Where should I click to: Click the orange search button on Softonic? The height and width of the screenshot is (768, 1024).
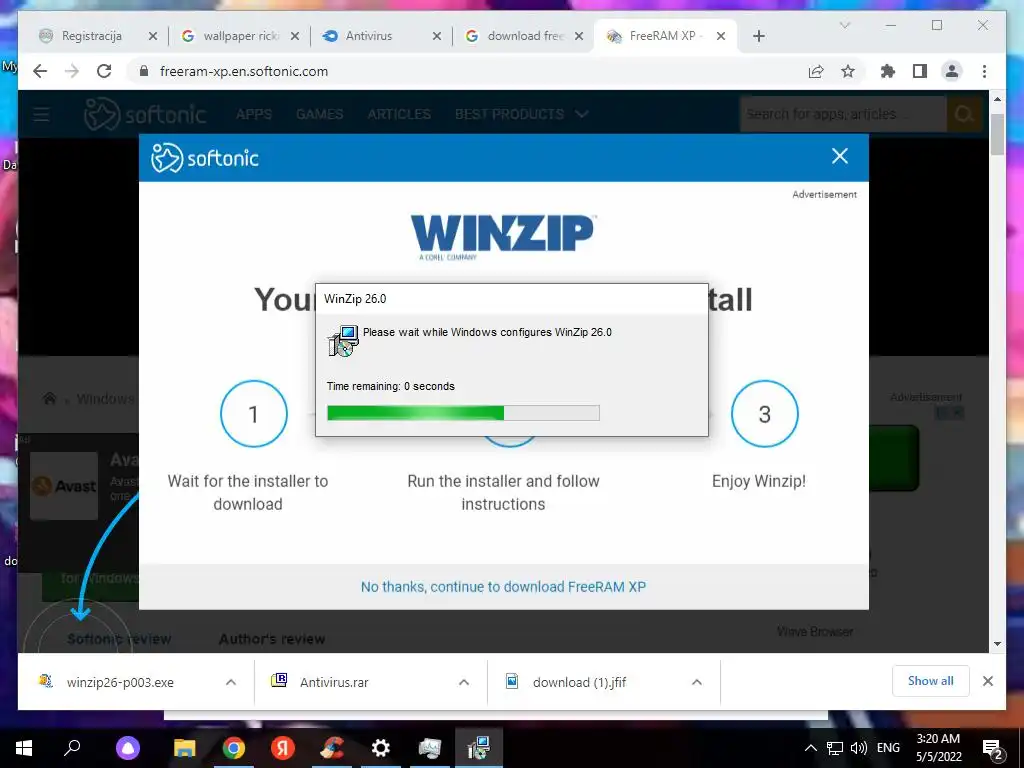point(964,114)
